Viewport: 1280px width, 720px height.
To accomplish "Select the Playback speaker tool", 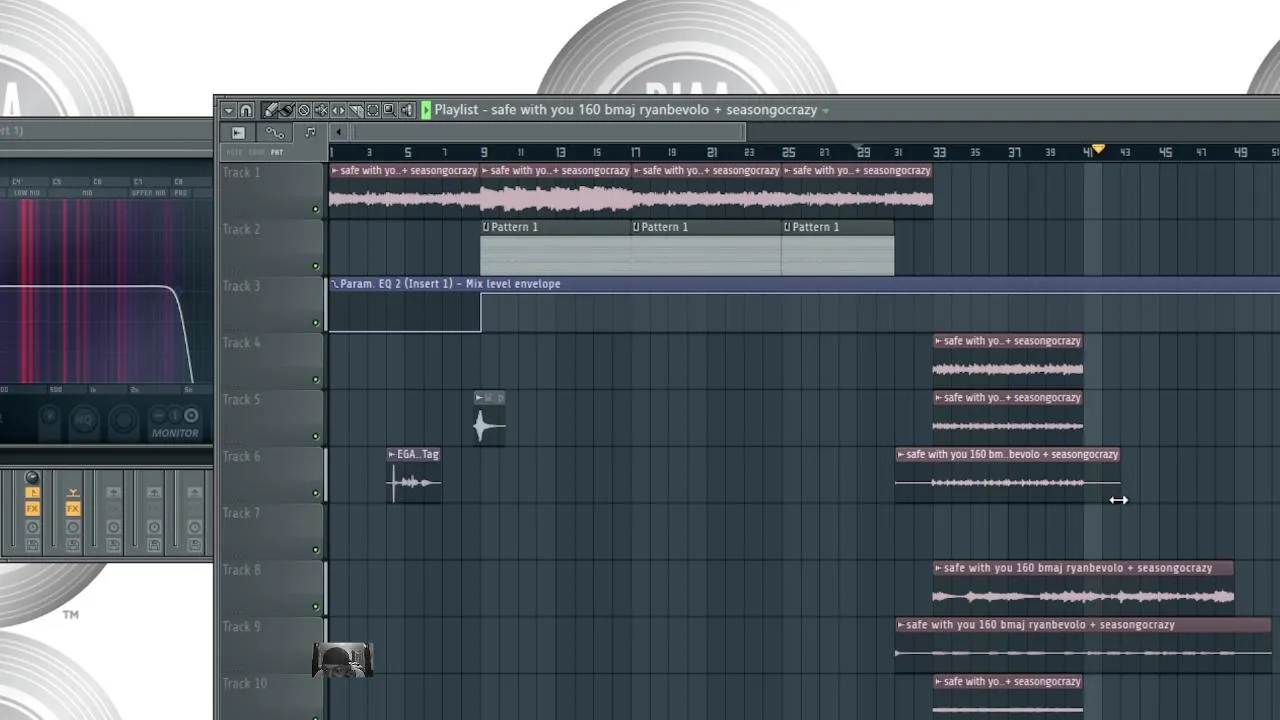I will 406,110.
